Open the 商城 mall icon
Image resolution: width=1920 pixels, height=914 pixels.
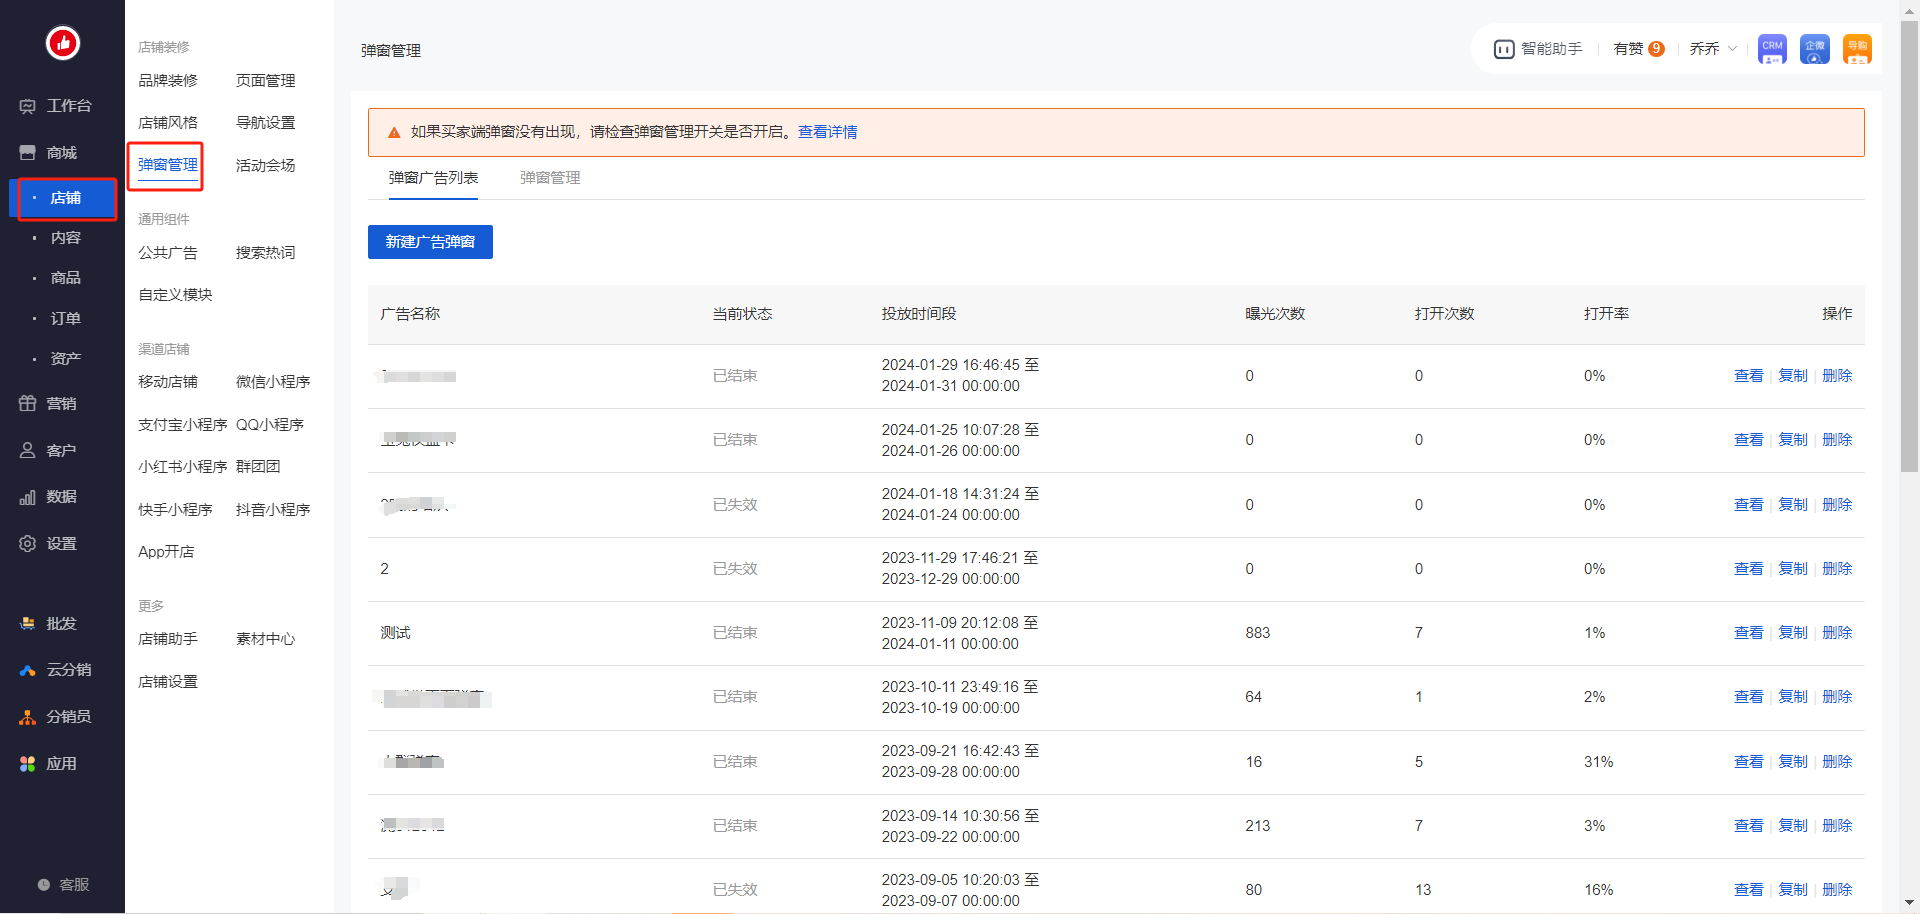28,153
